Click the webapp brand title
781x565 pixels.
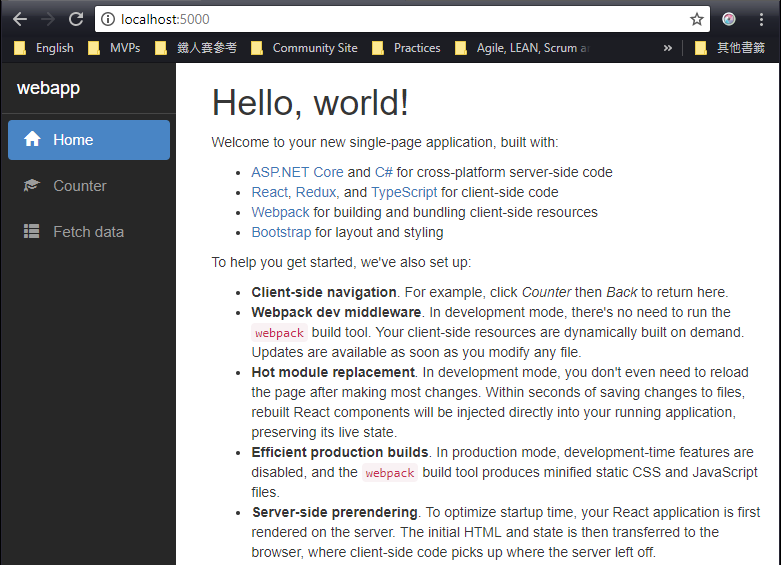coord(48,89)
